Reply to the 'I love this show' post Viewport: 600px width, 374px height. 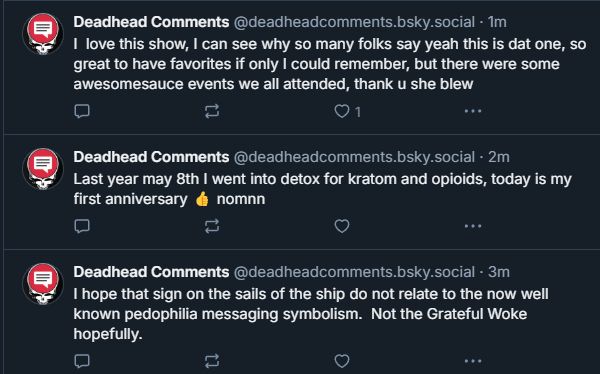click(82, 111)
